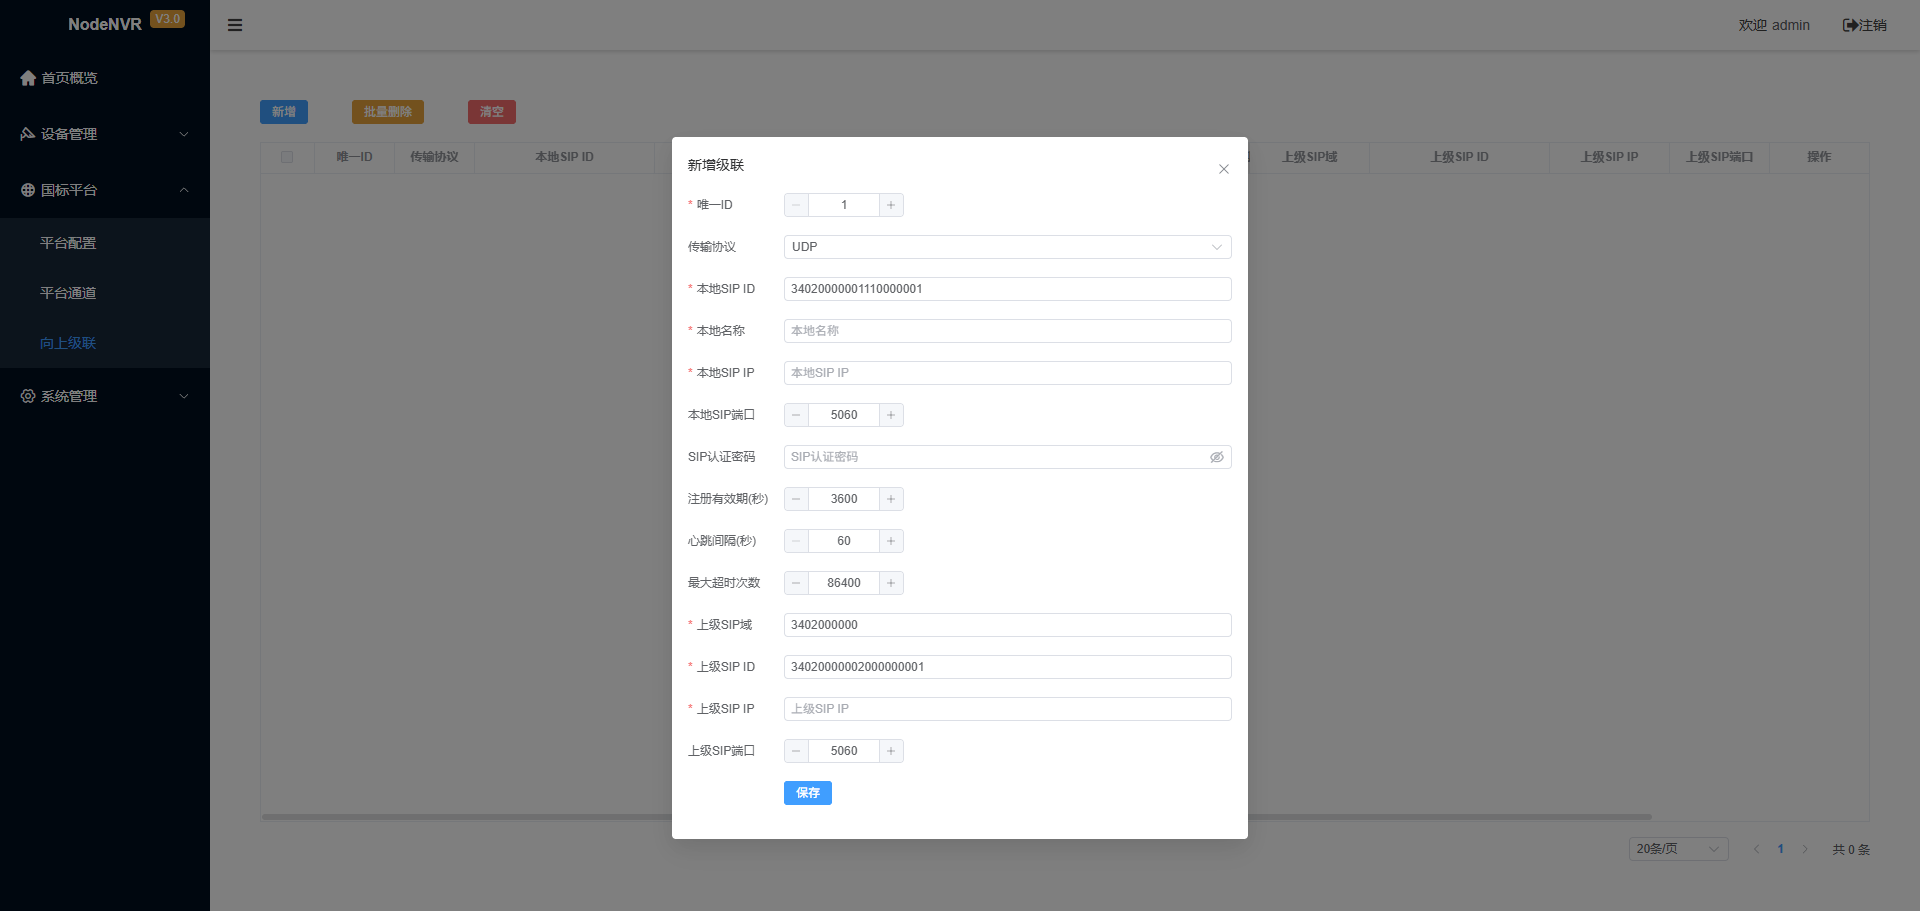
Task: Go to 平台通道 submenu item
Action: point(105,293)
